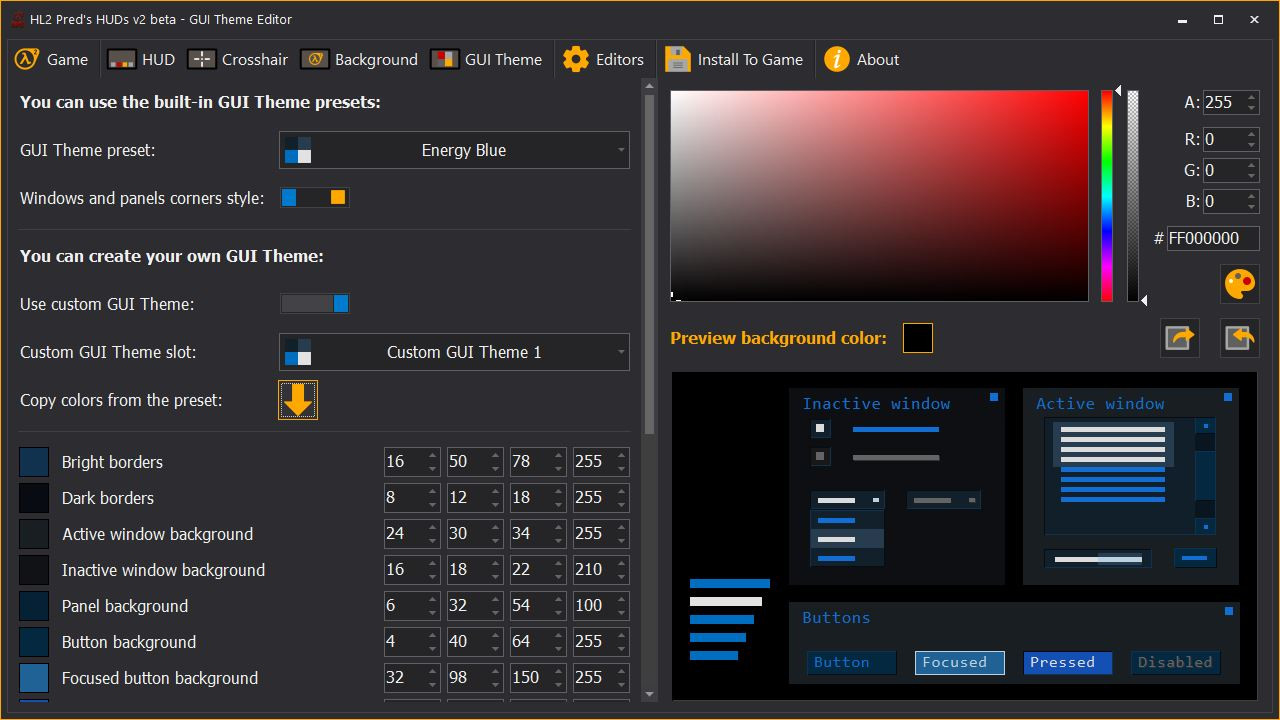Open Editors via the gear icon
Screen dimensions: 1280x720
click(576, 60)
